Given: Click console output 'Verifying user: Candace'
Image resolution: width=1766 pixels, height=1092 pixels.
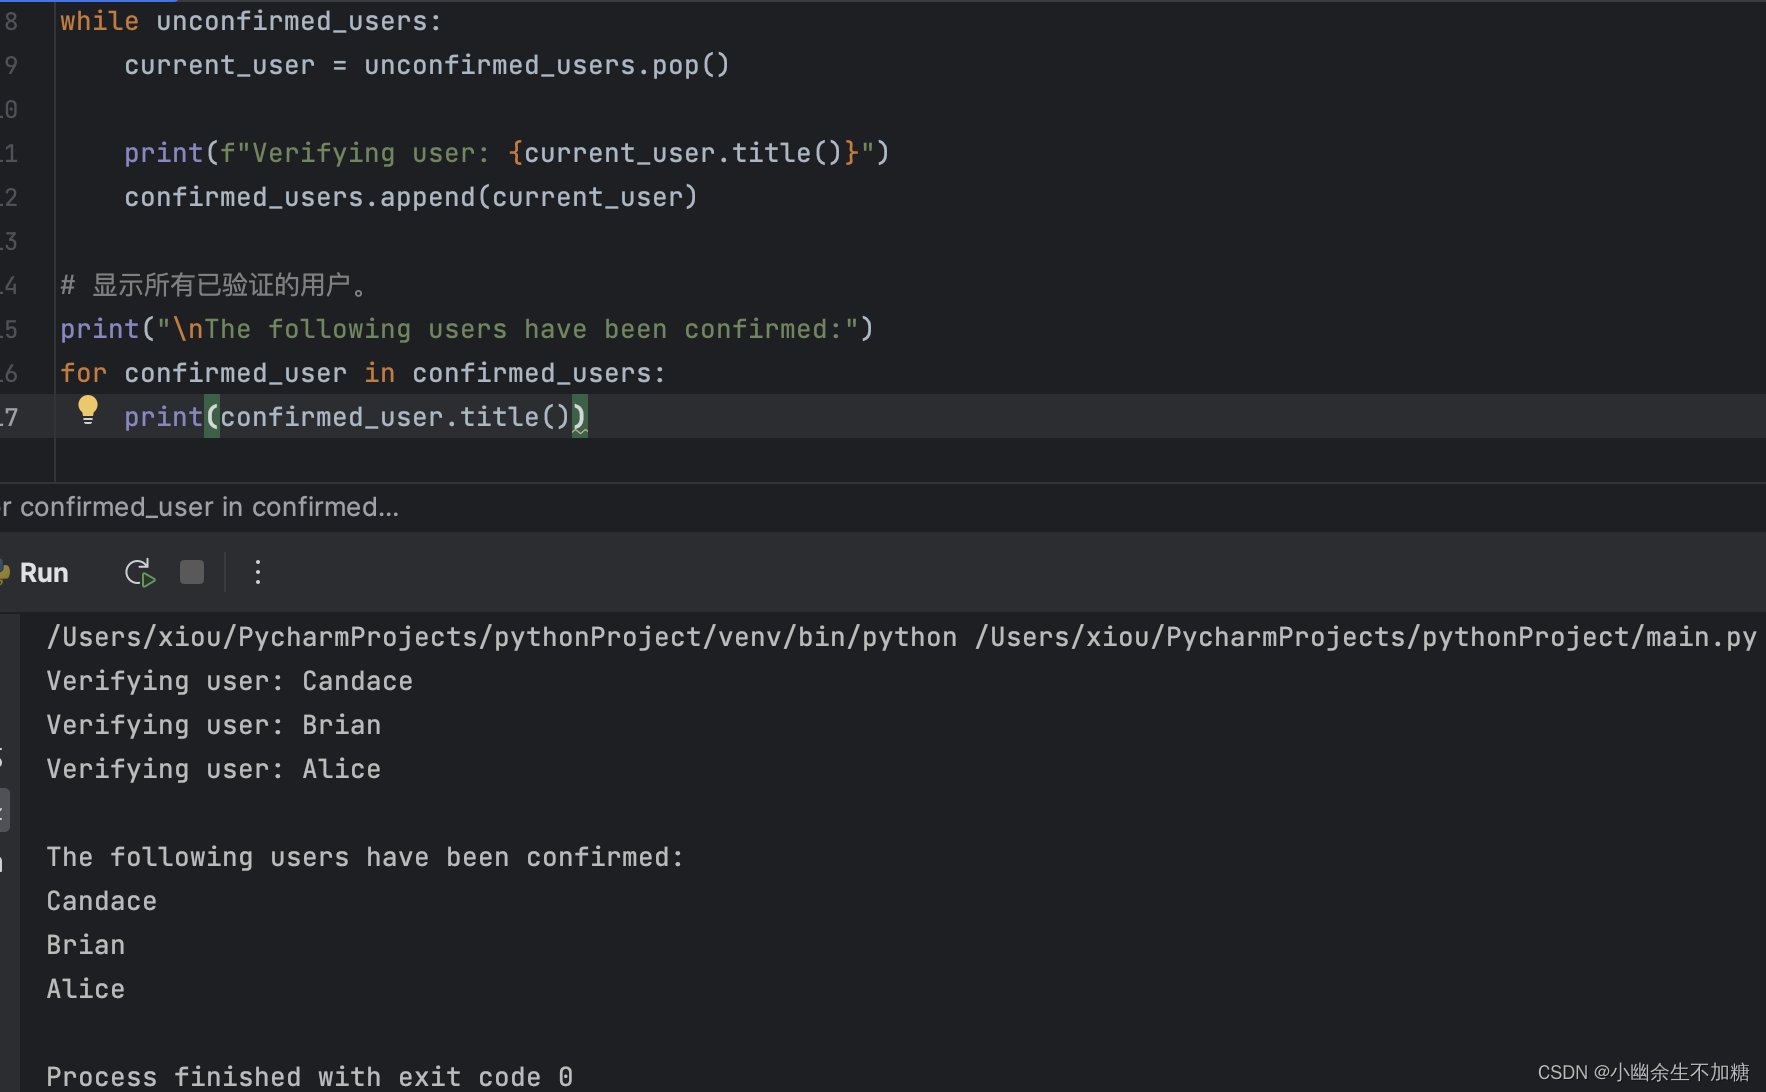Looking at the screenshot, I should [230, 681].
